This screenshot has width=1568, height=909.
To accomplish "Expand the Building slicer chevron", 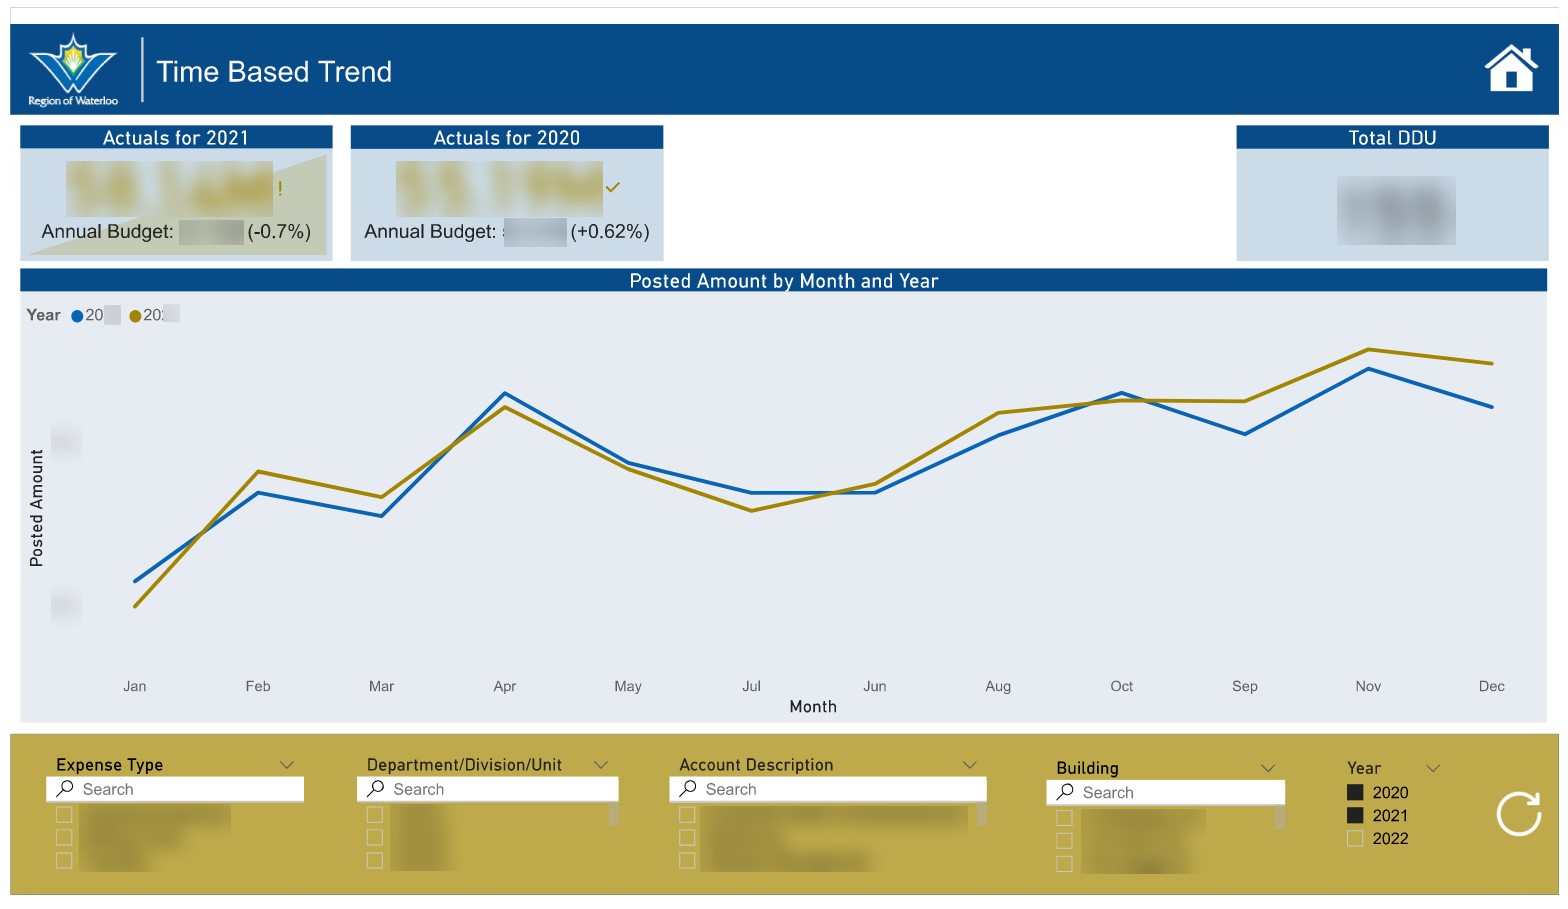I will pos(1268,768).
